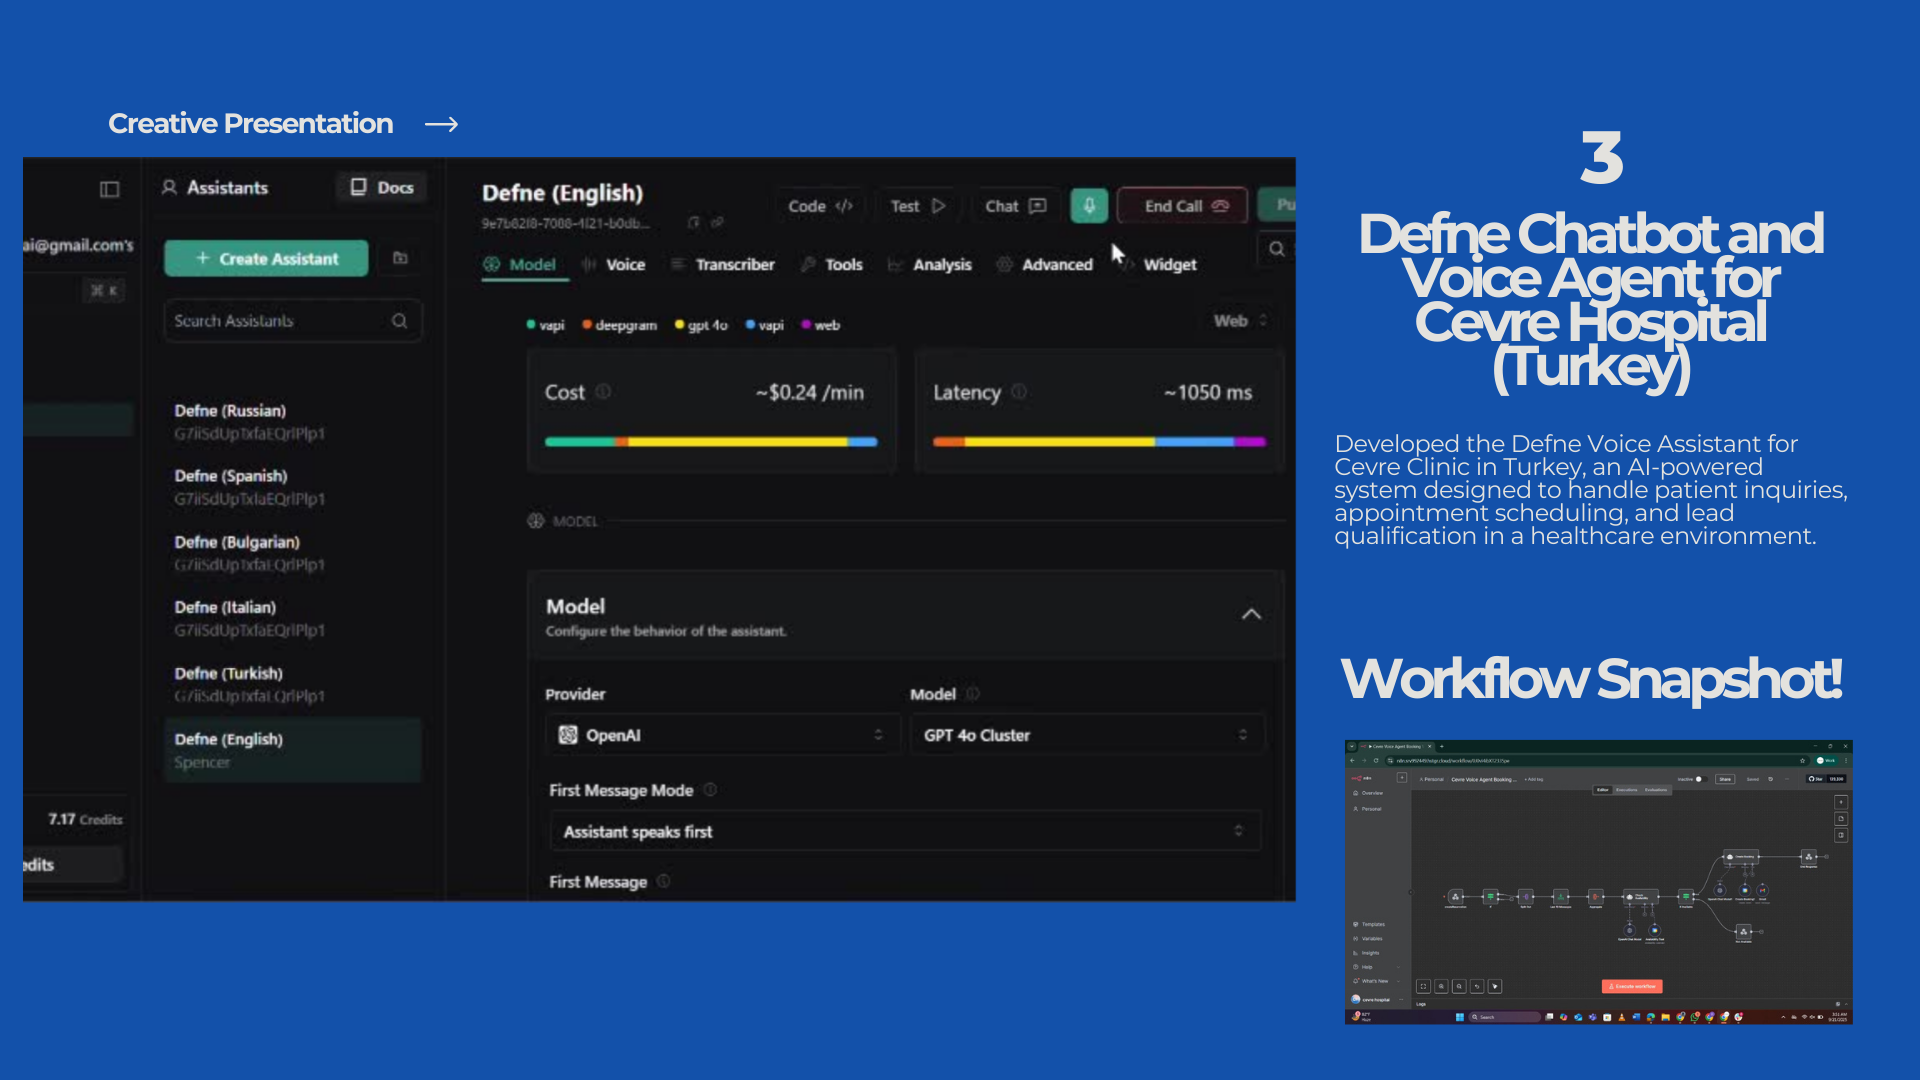Open the Workflow Snapshot thumbnail

pos(1598,881)
